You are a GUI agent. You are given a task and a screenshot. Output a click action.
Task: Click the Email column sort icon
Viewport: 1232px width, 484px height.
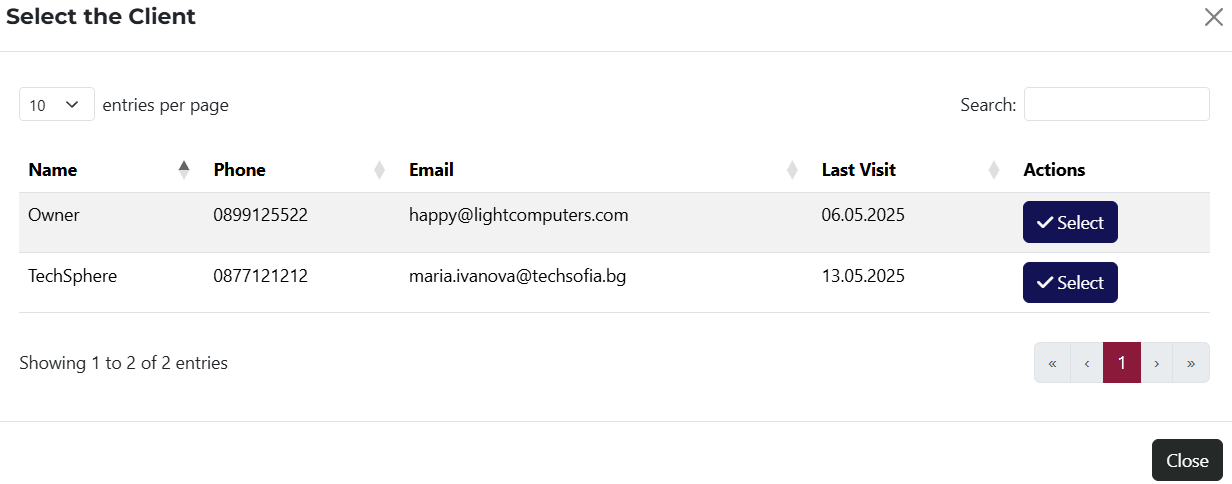click(792, 170)
